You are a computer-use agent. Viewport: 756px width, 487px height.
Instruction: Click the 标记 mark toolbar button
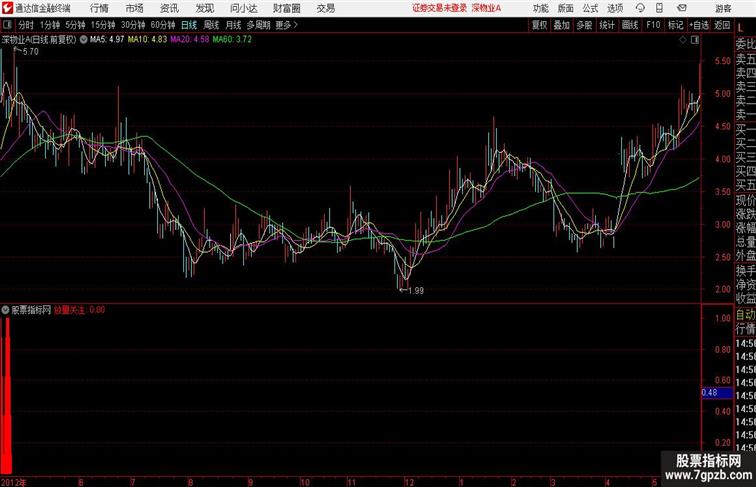coord(675,25)
